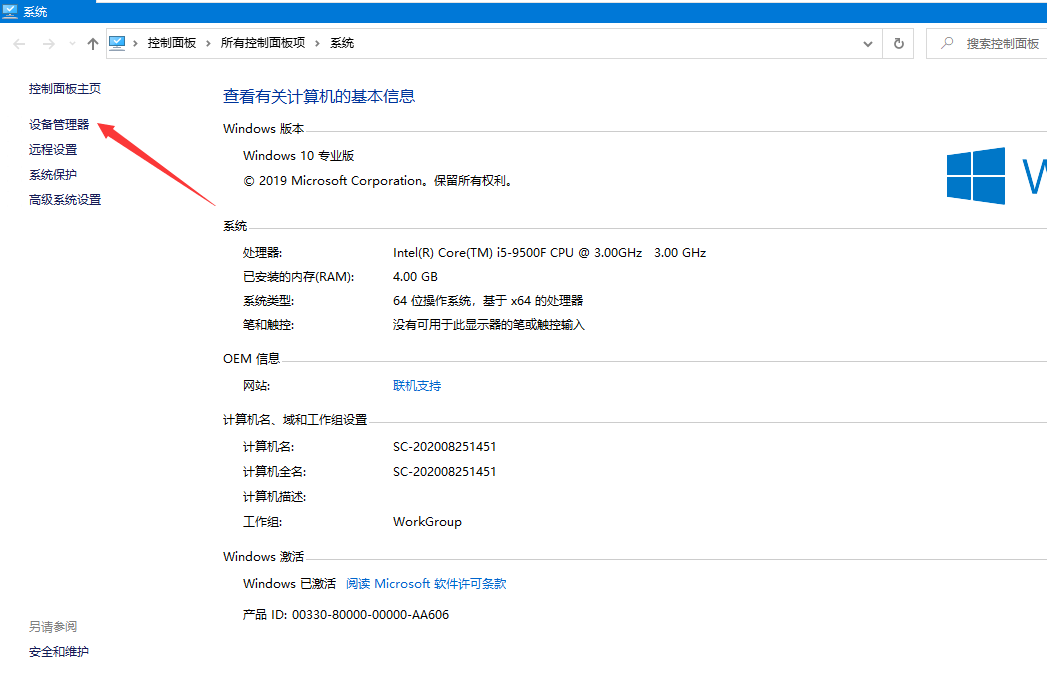Viewport: 1047px width, 680px height.
Task: Click the back navigation arrow
Action: click(20, 44)
